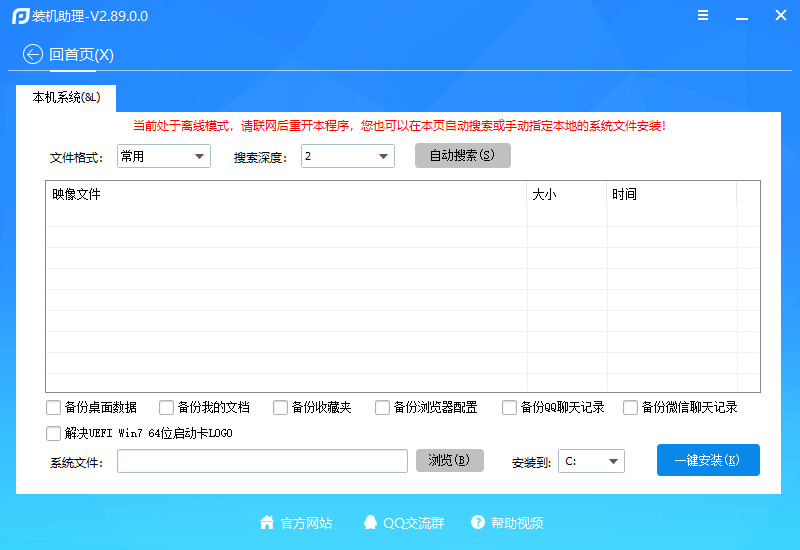The image size is (800, 550).
Task: Click the 自动搜索 button
Action: 462,156
